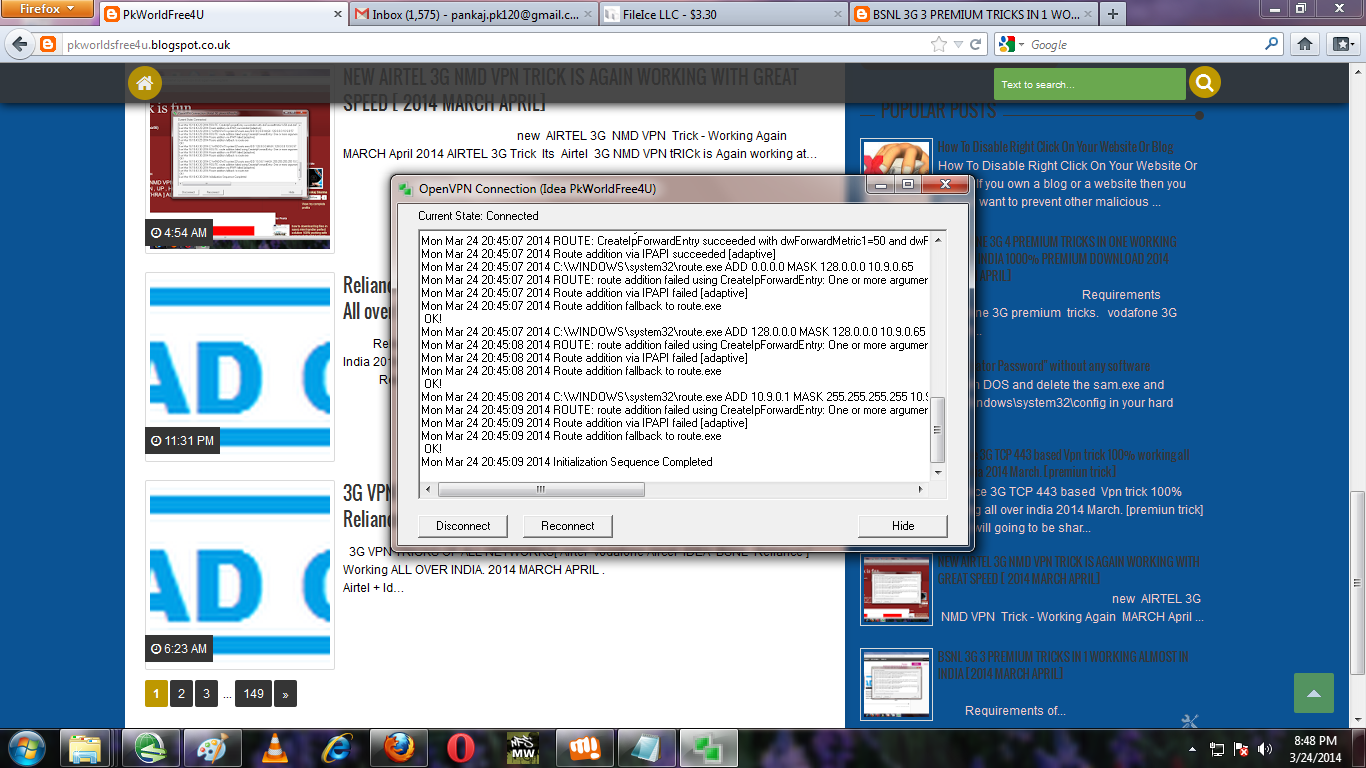Open the URL history dropdown arrow

click(x=958, y=44)
